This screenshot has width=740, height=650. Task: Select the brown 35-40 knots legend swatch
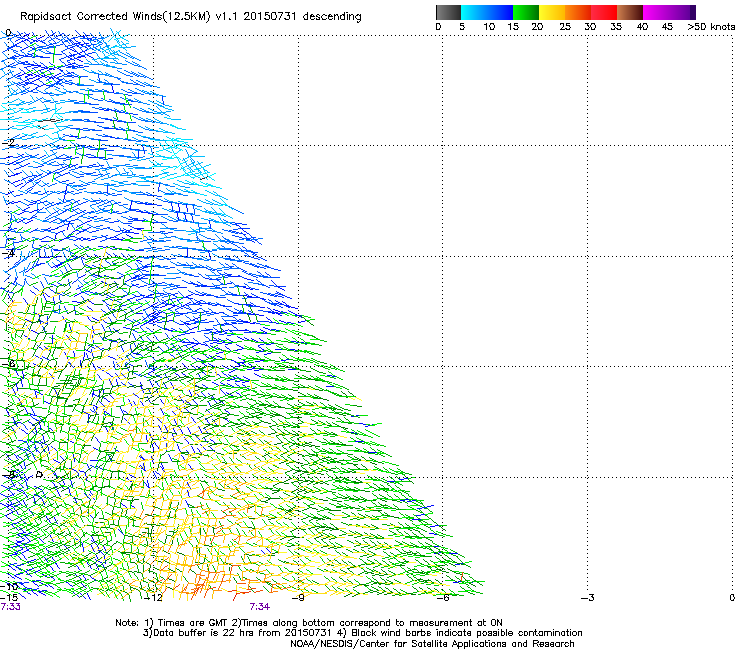630,12
